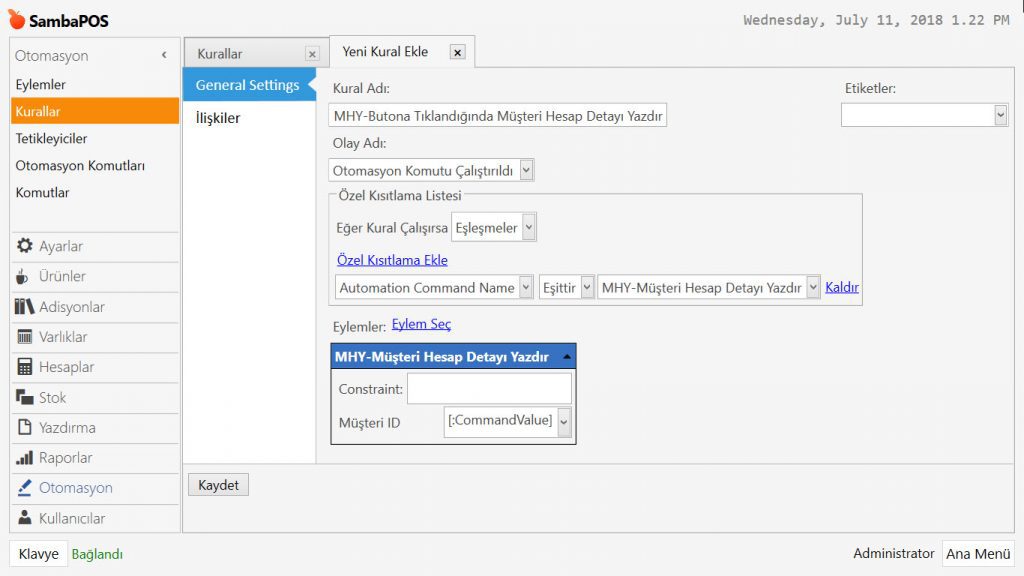Open Hesaplar using the calculator icon
Screen dimensions: 1024x576
[x=25, y=367]
